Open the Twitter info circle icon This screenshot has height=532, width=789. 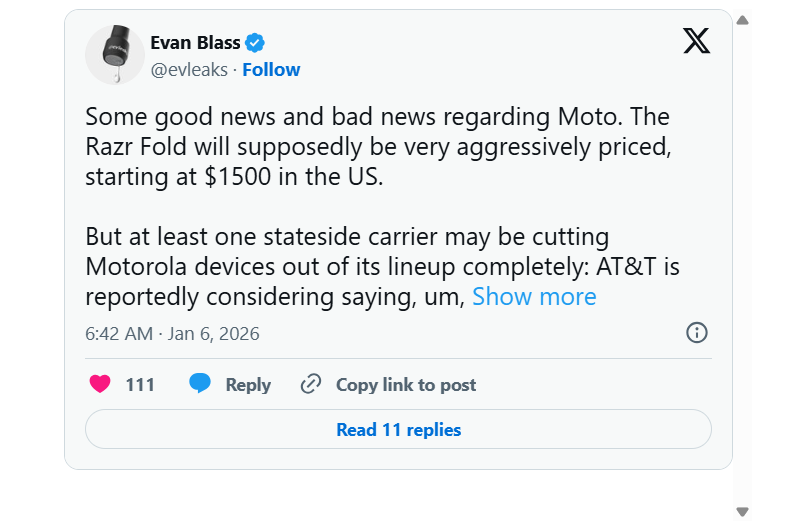pos(697,333)
